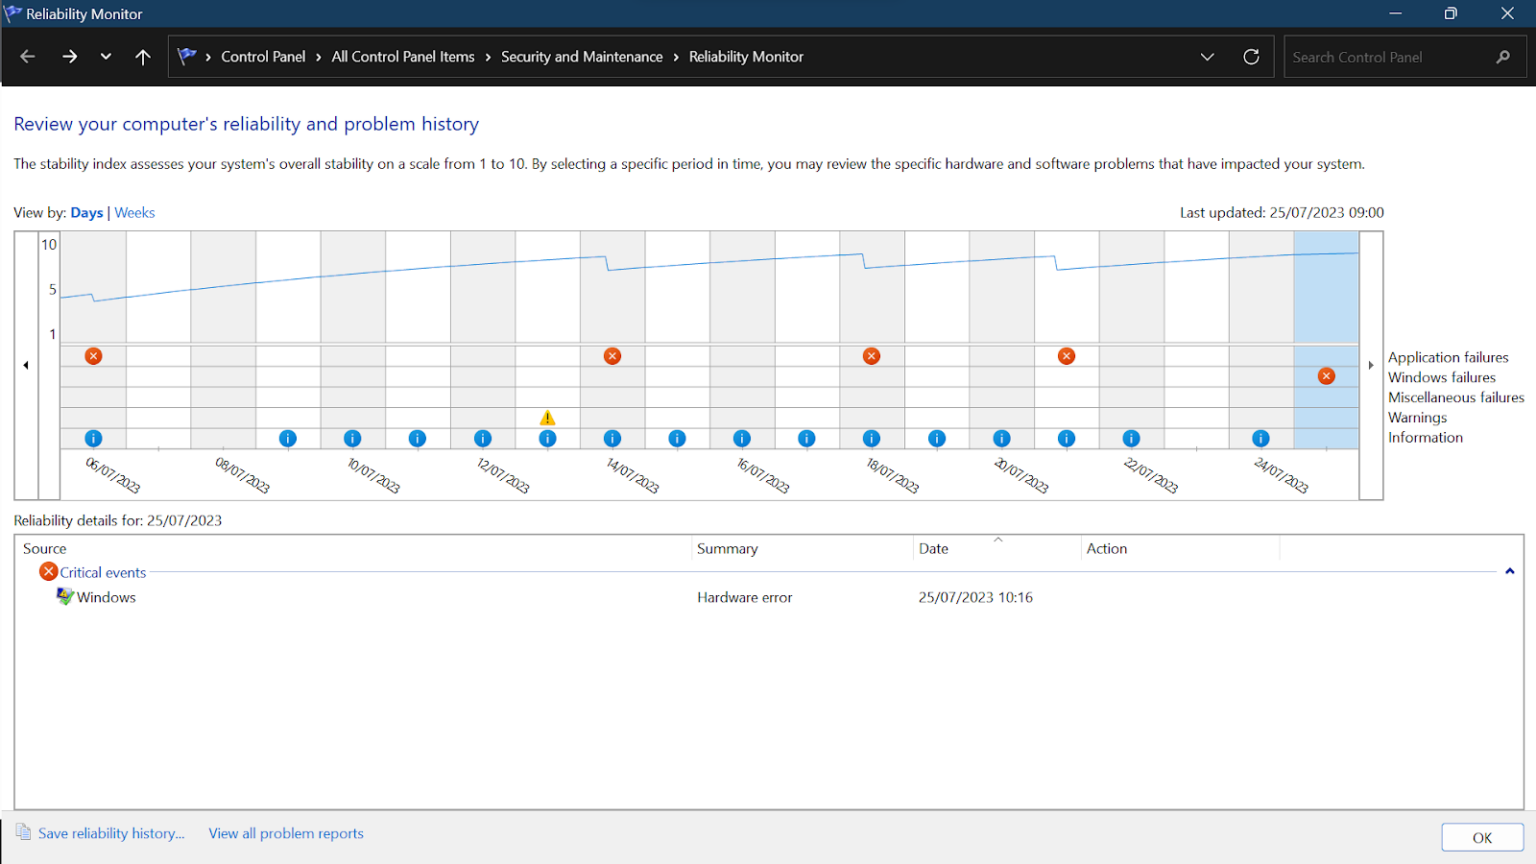Navigate to Control Panel via the breadcrumb

pyautogui.click(x=263, y=57)
